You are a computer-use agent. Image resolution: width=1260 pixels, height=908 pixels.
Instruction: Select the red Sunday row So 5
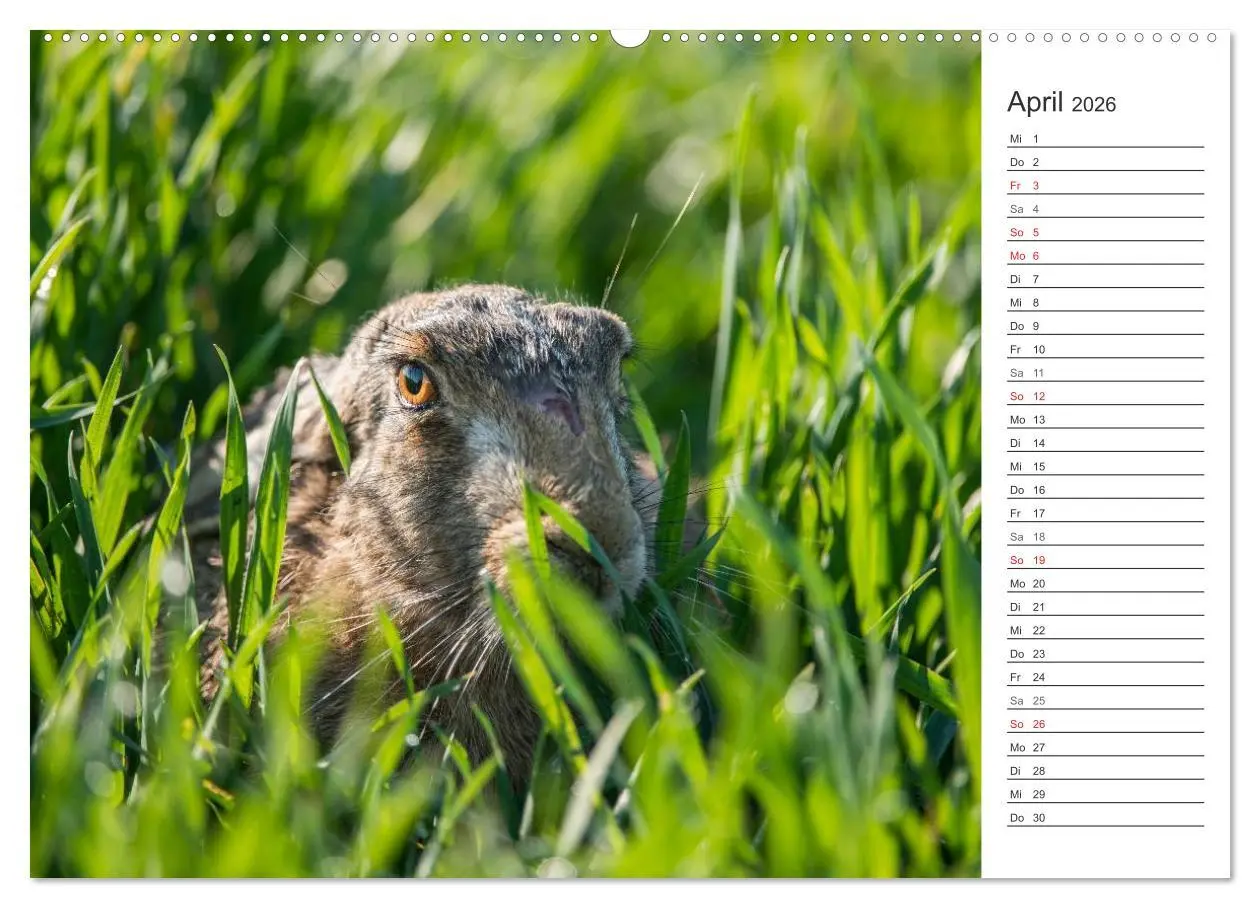[1104, 233]
